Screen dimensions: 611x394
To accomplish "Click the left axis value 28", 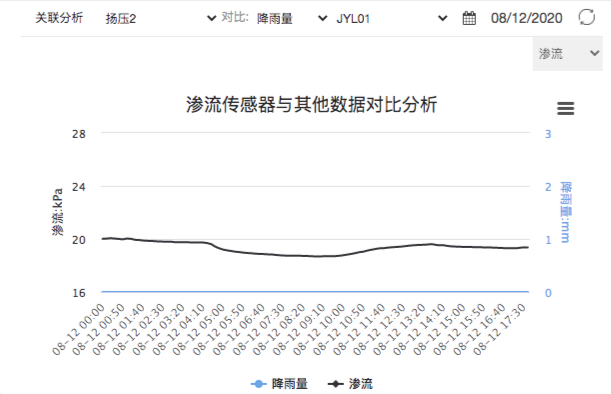I will (79, 134).
